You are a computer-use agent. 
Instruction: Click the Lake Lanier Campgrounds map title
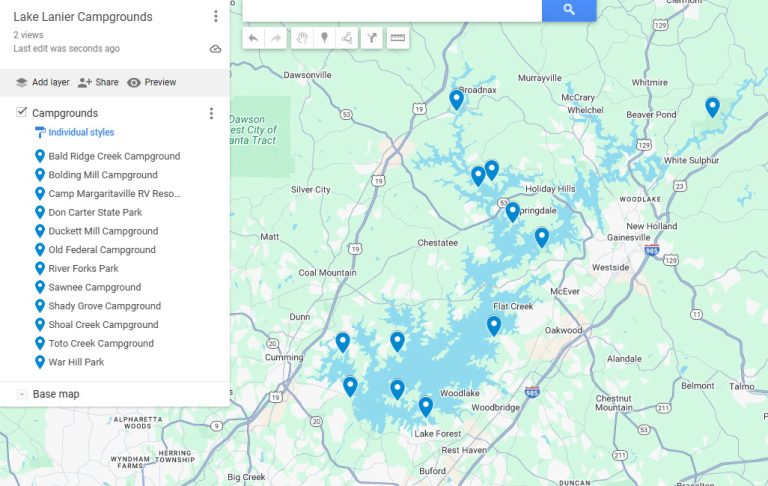(x=83, y=17)
